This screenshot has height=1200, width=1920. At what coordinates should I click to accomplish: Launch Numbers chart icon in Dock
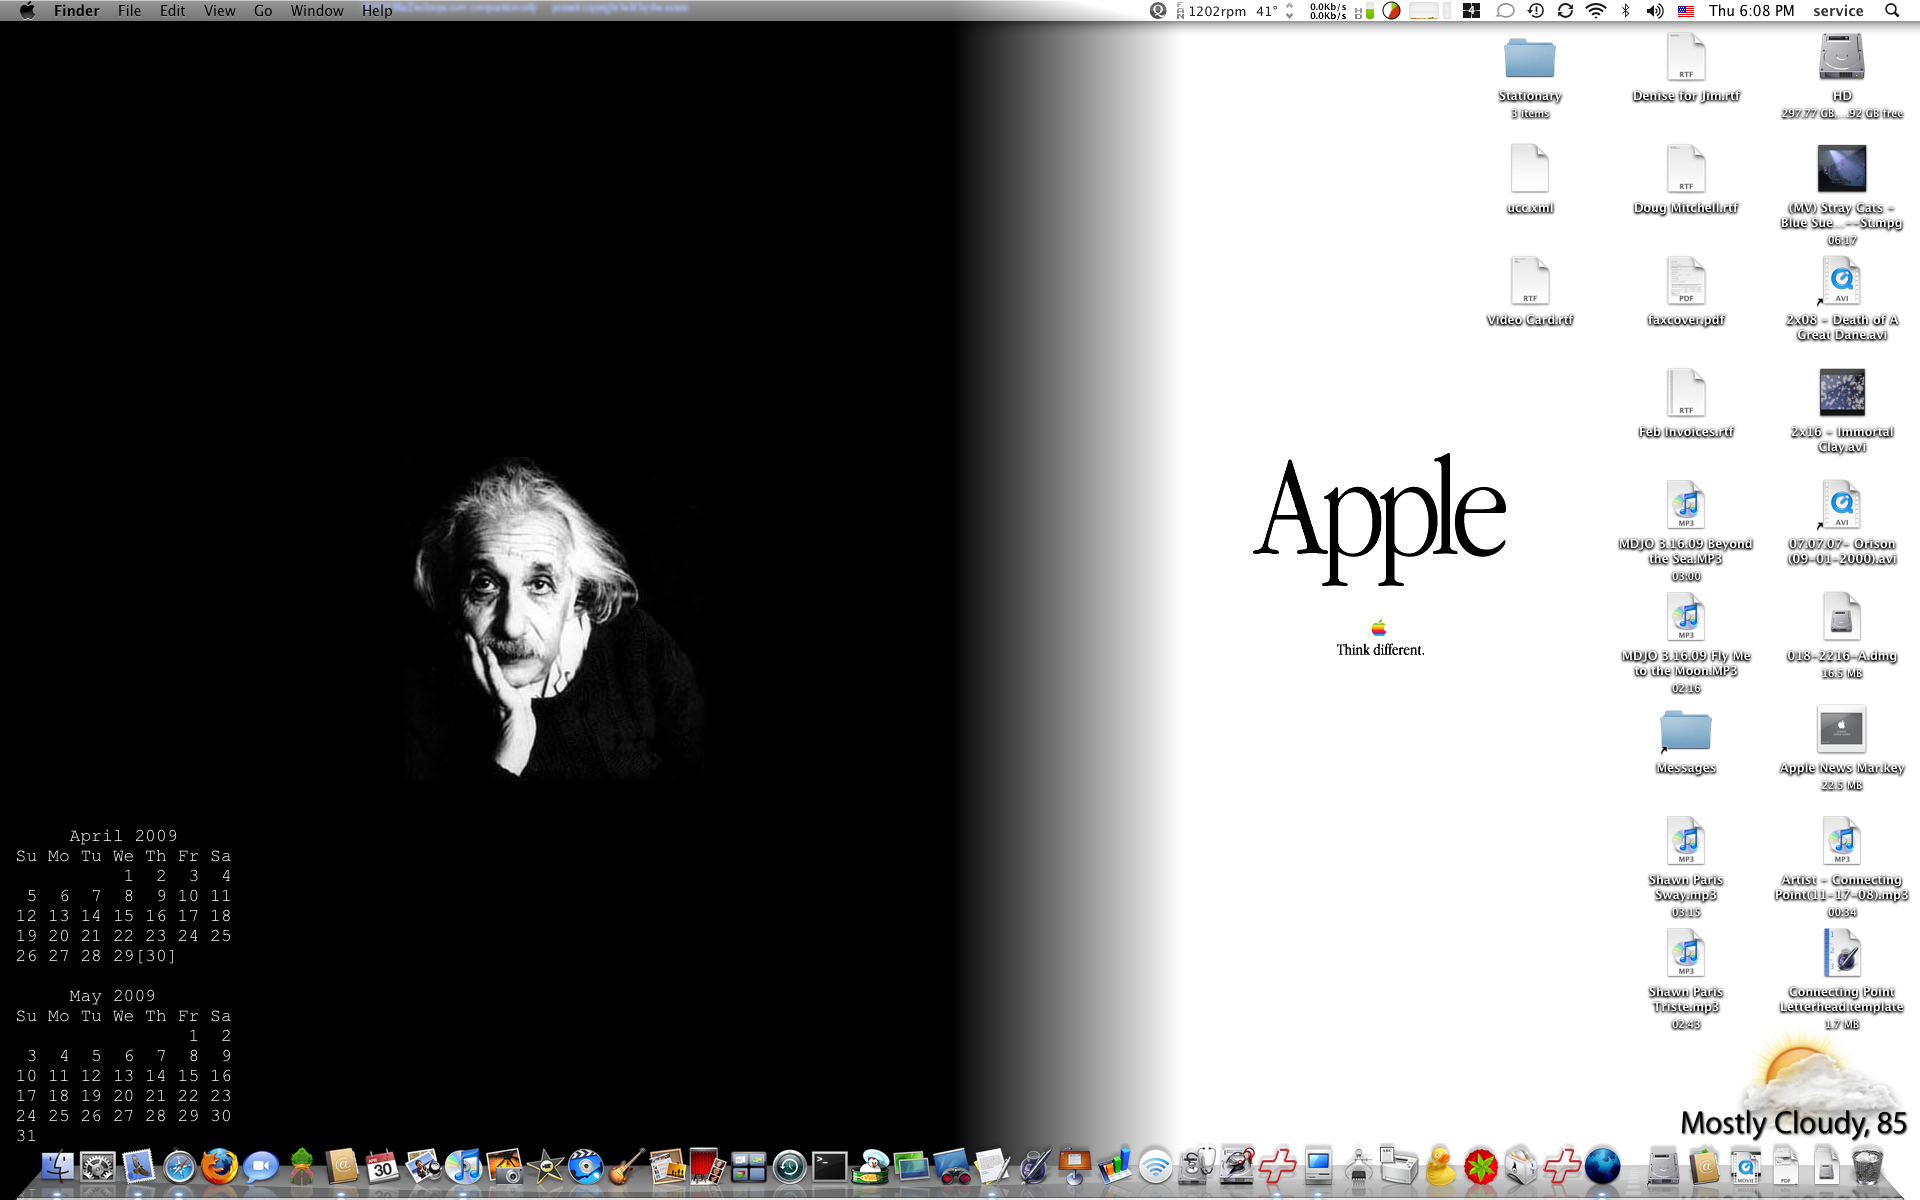click(x=1115, y=1166)
